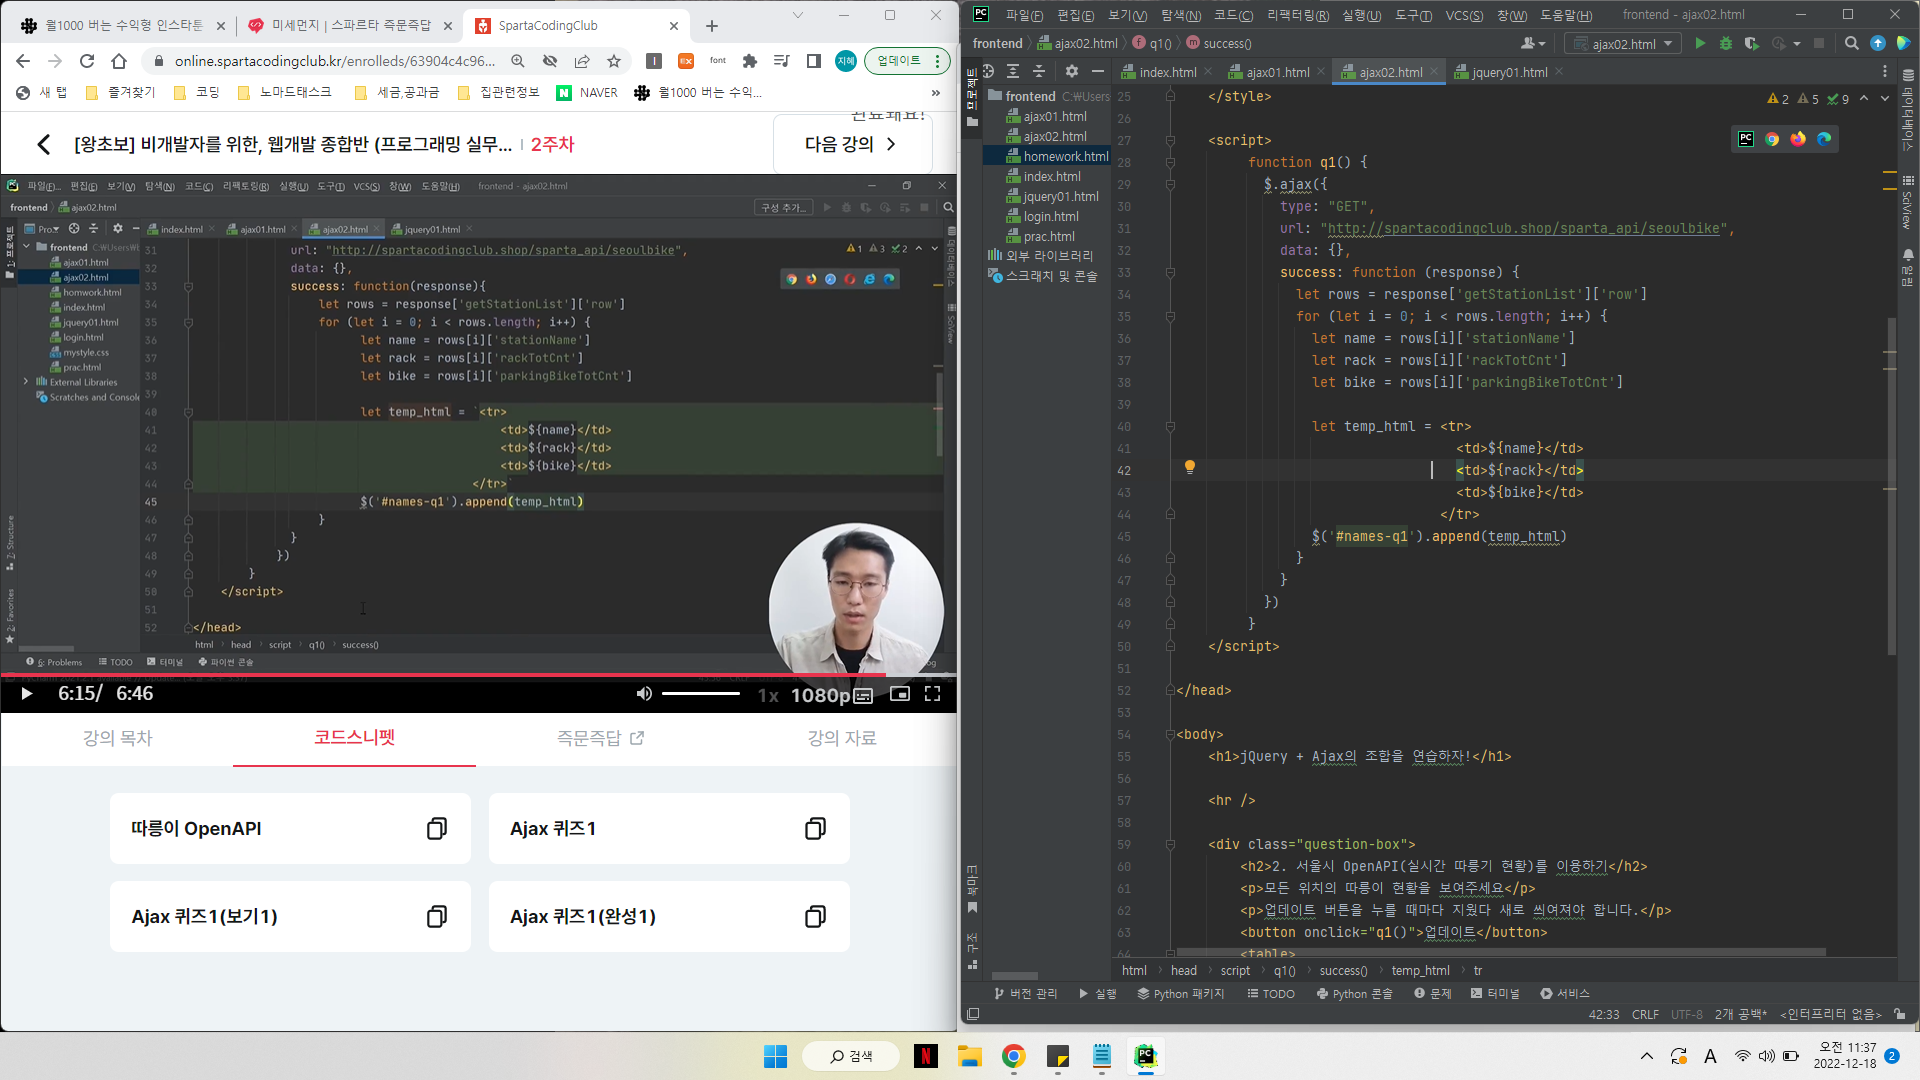1920x1080 pixels.
Task: Go to Chrome home page icon
Action: click(x=119, y=61)
